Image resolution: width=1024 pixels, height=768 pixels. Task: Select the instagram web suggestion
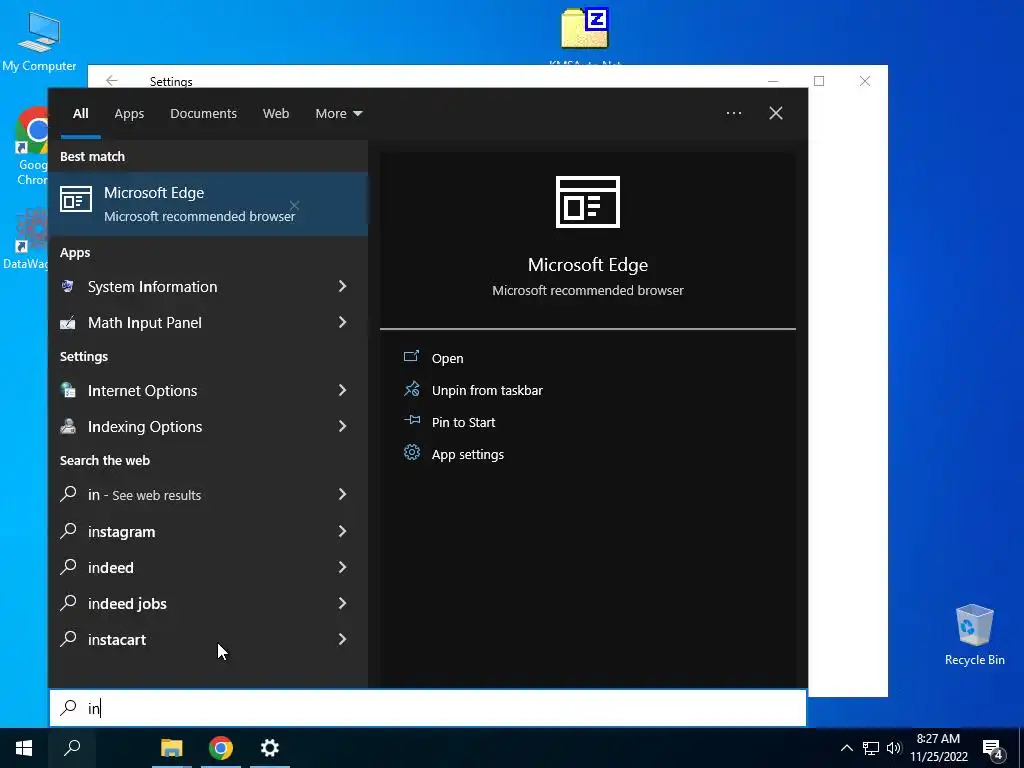pos(208,532)
